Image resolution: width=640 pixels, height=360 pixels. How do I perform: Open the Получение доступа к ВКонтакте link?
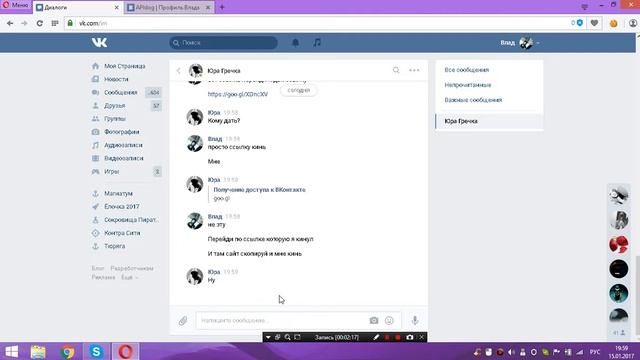pos(259,190)
